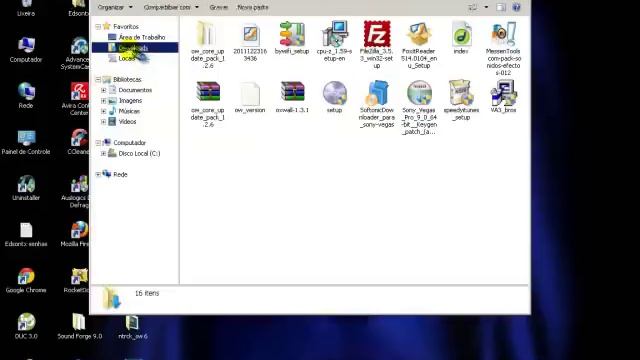Collapse the Favoritos tree group
The width and height of the screenshot is (640, 360).
pos(98,27)
